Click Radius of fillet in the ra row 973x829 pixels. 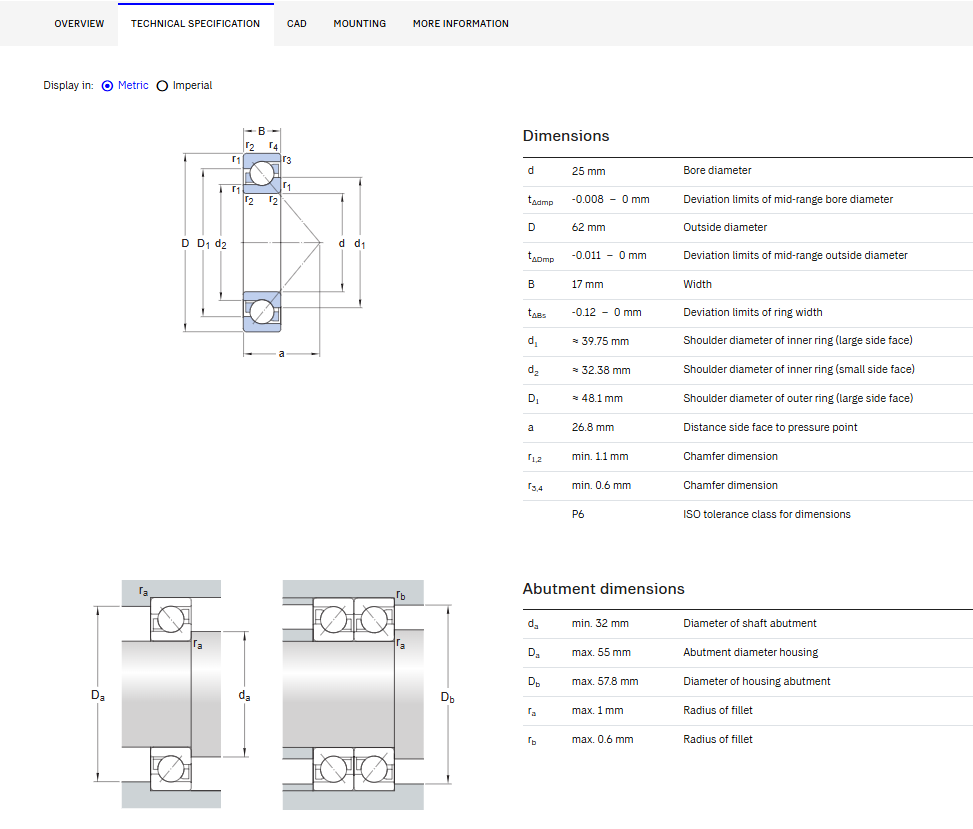(x=718, y=710)
